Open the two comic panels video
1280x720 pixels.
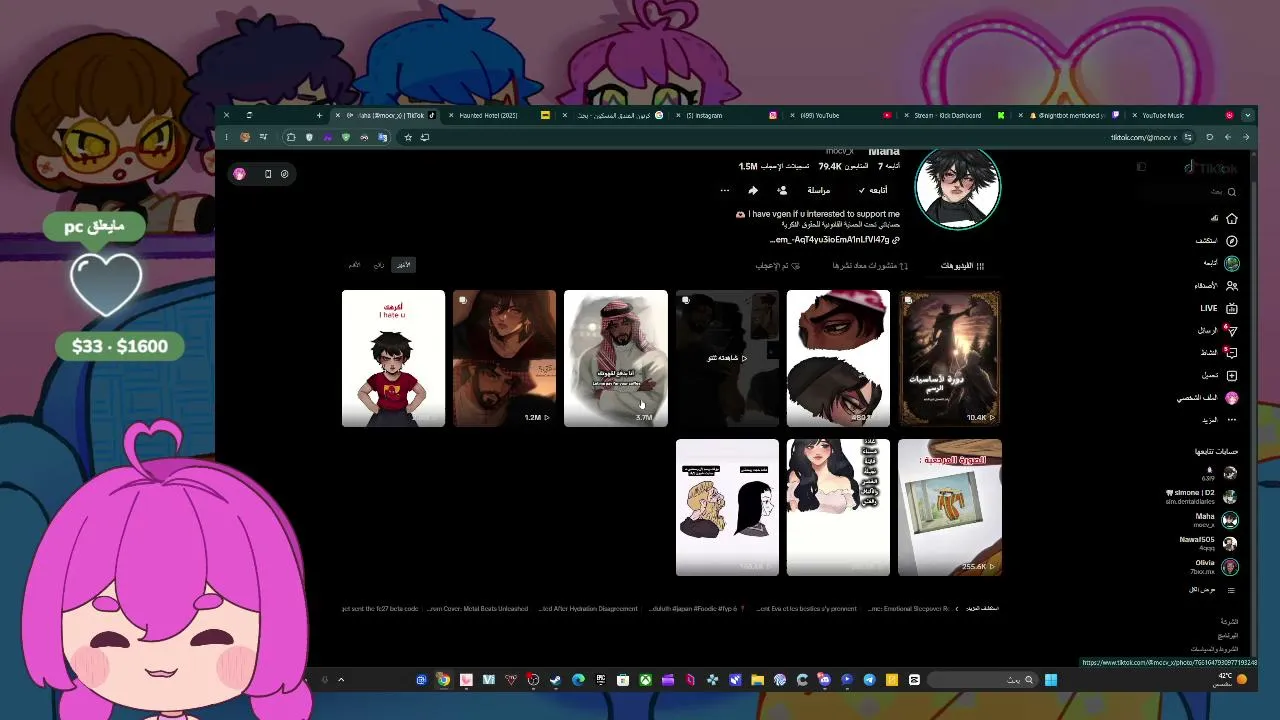click(x=727, y=507)
